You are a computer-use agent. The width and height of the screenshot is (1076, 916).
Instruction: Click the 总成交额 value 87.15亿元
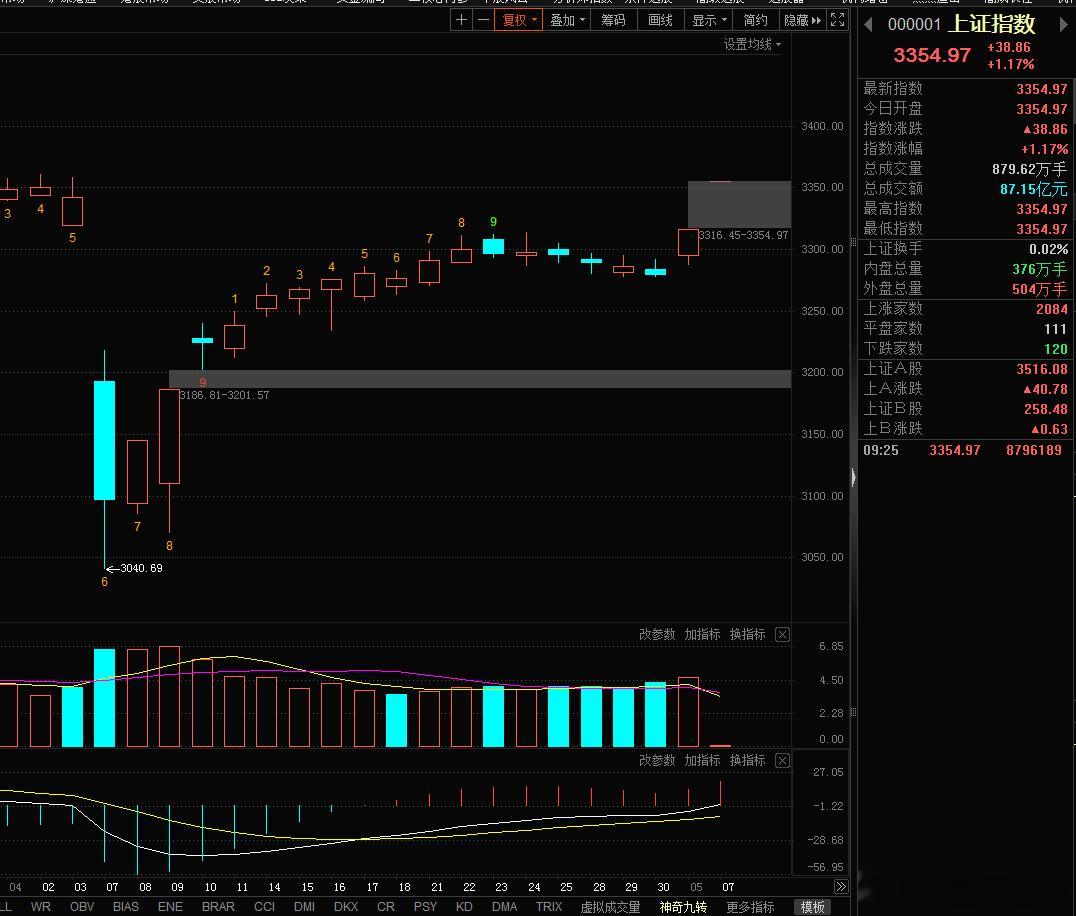[x=1033, y=189]
